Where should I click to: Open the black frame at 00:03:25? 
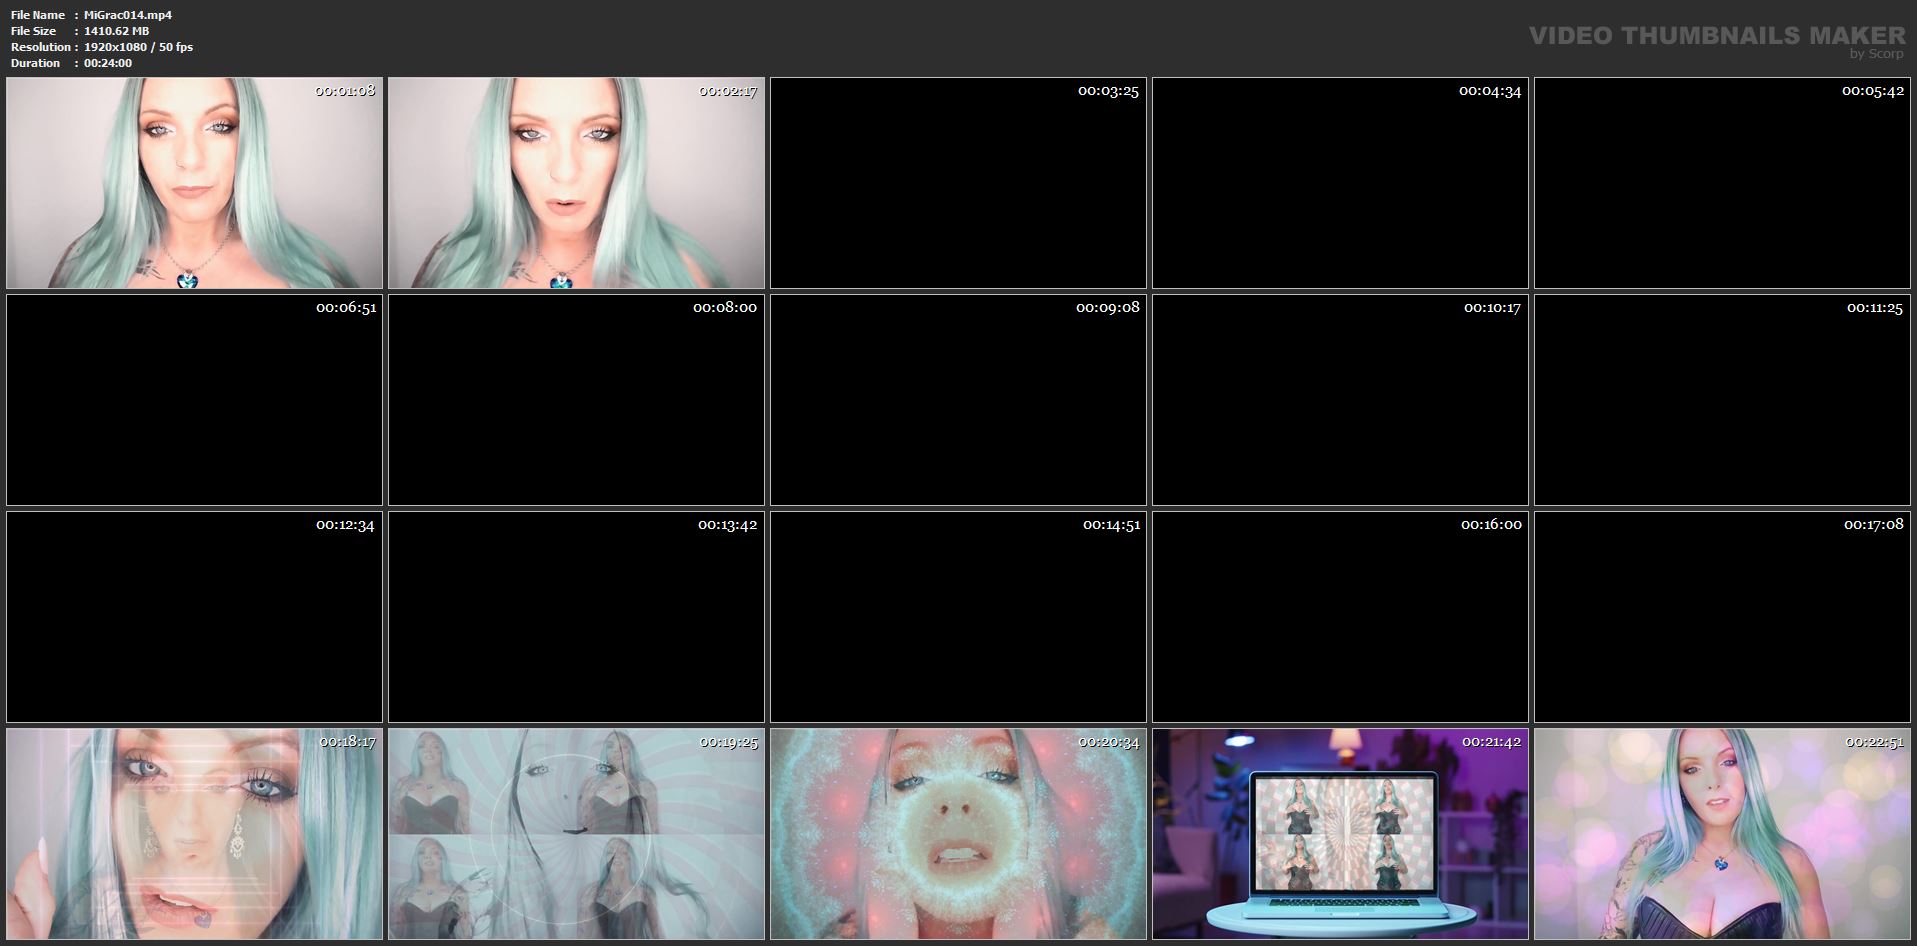958,183
